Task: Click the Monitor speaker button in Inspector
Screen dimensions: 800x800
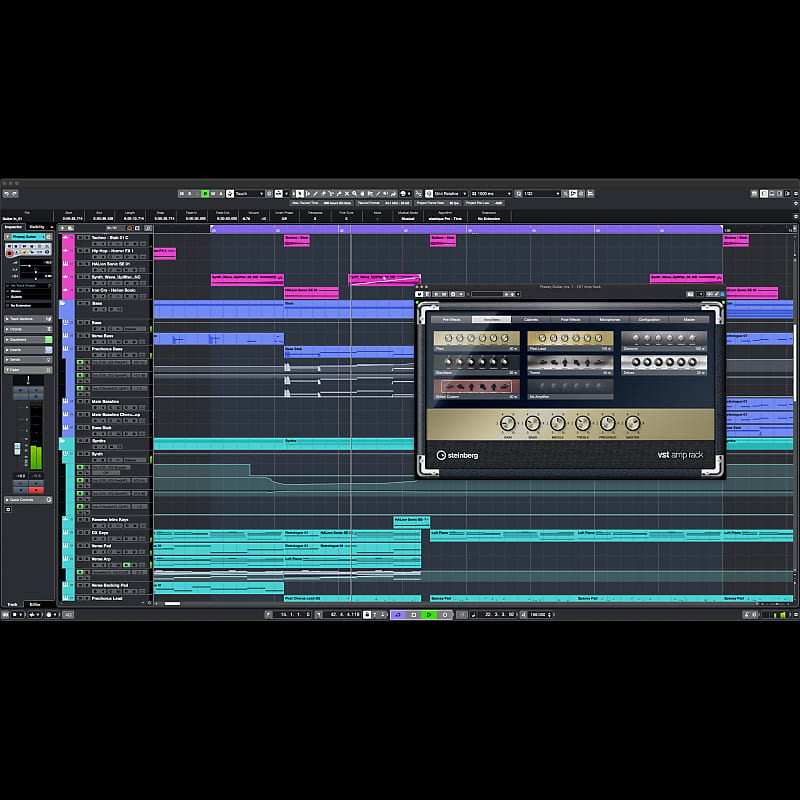Action: point(17,252)
